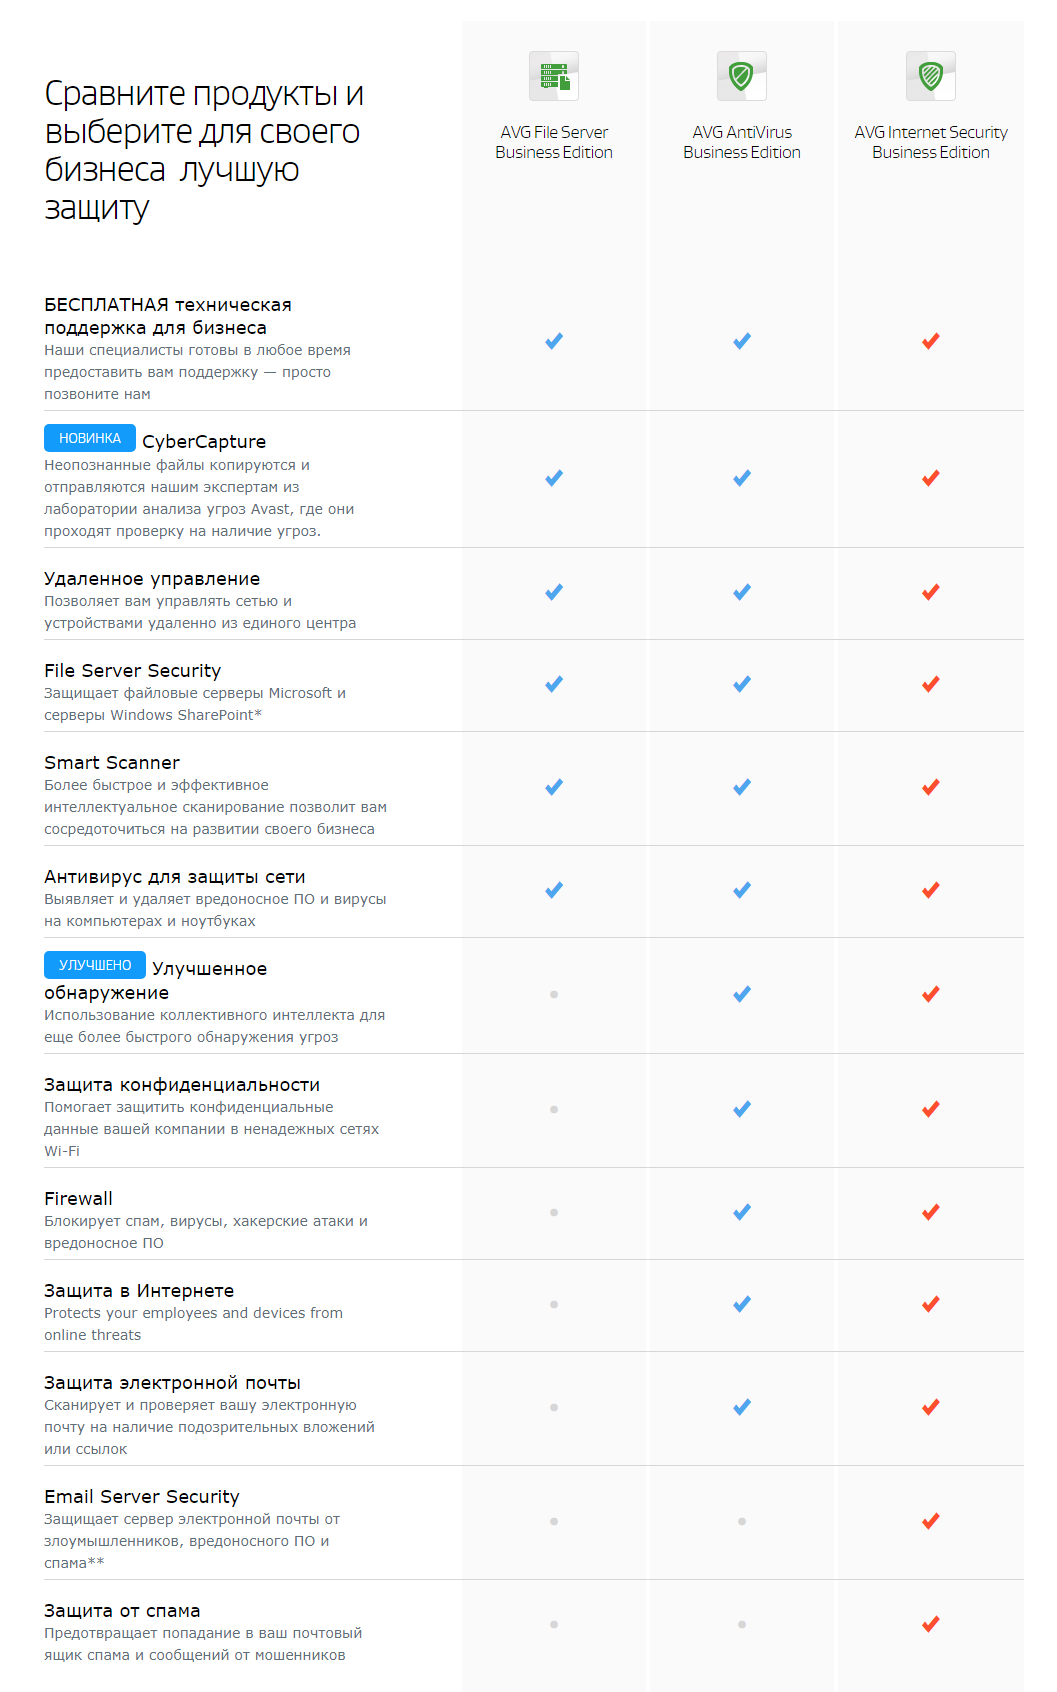The image size is (1057, 1692).
Task: Click the Email Server Security heading
Action: [x=142, y=1497]
